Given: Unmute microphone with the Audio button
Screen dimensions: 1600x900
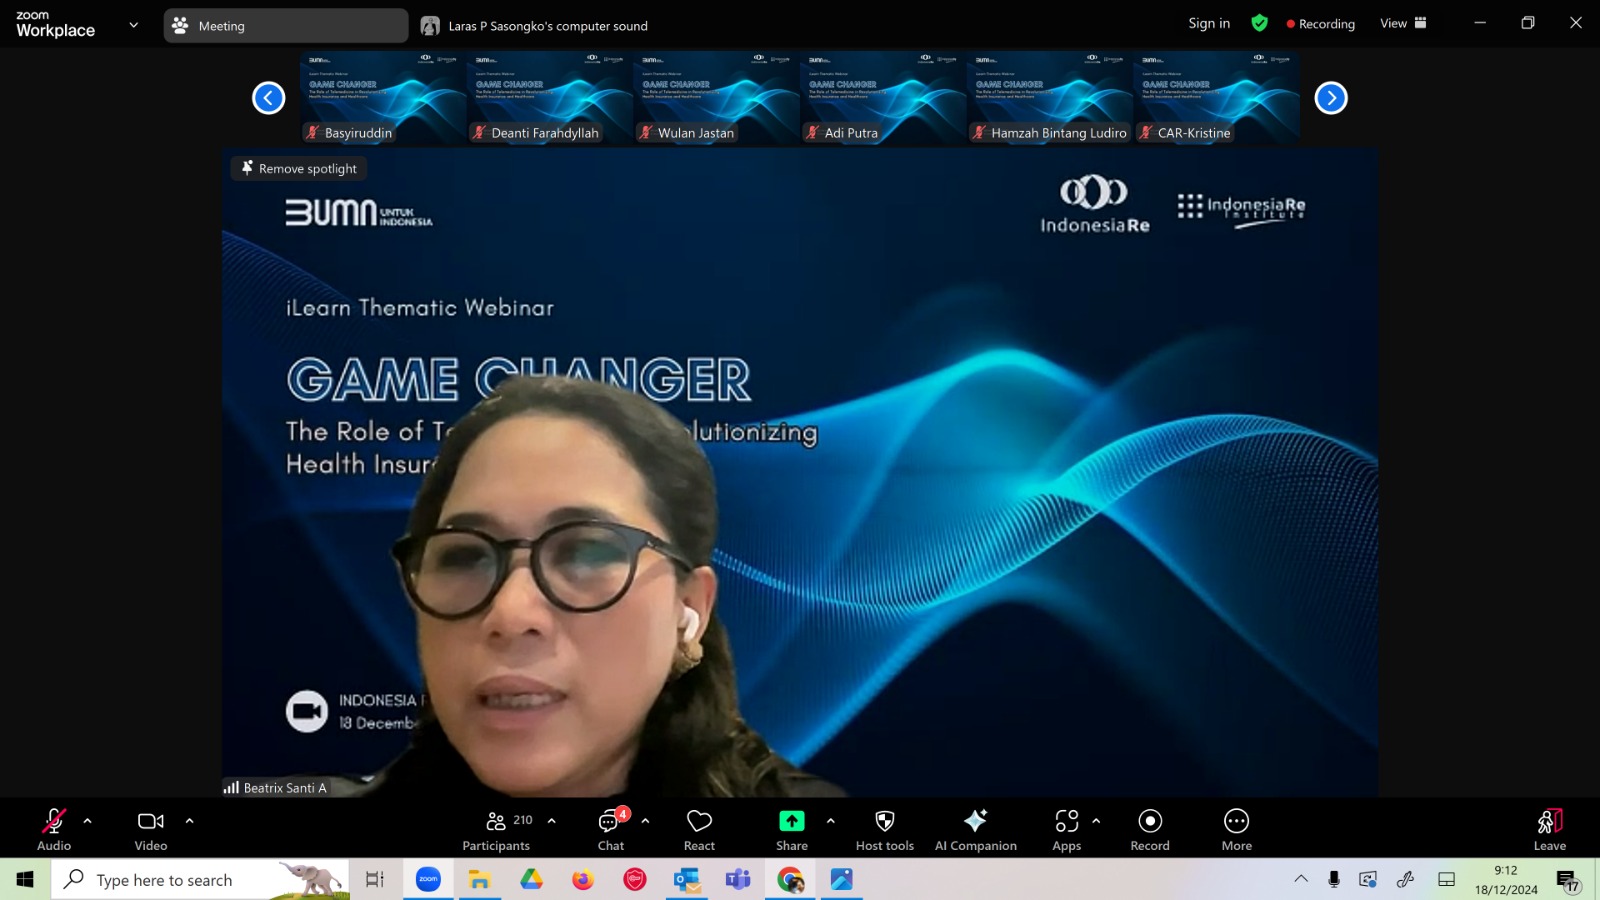Looking at the screenshot, I should tap(54, 830).
